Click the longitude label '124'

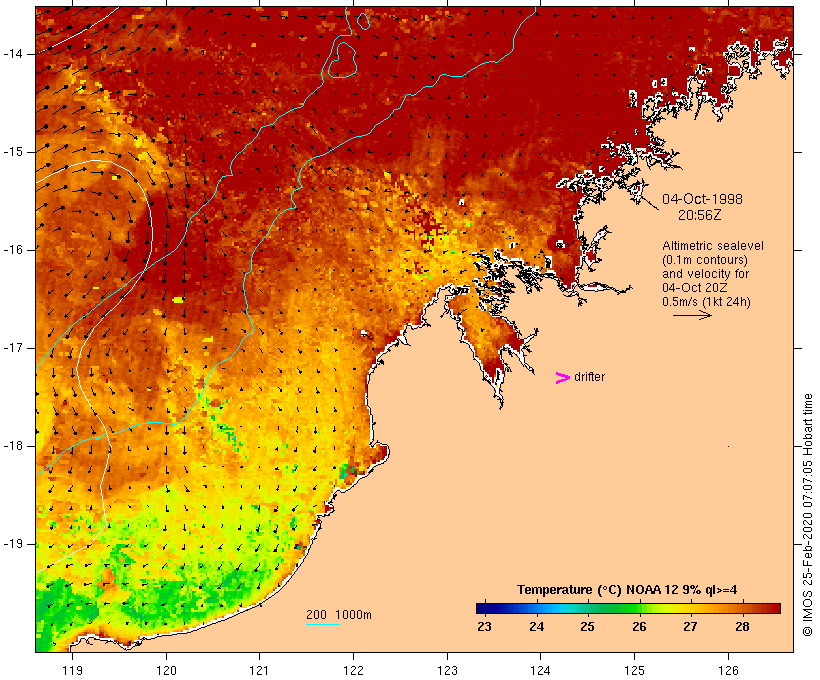pos(540,670)
